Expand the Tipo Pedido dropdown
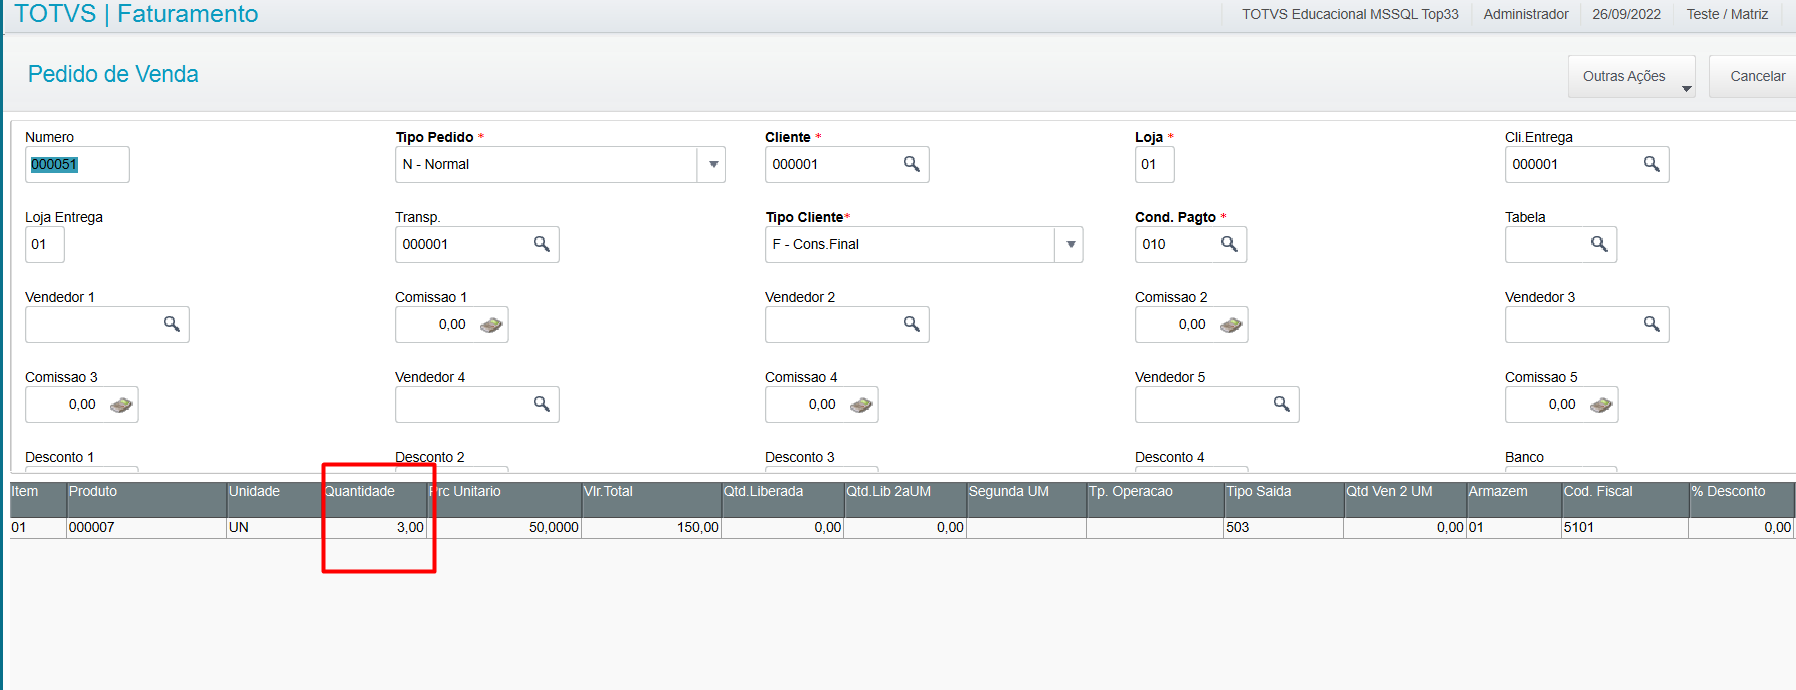The width and height of the screenshot is (1796, 690). (x=713, y=164)
